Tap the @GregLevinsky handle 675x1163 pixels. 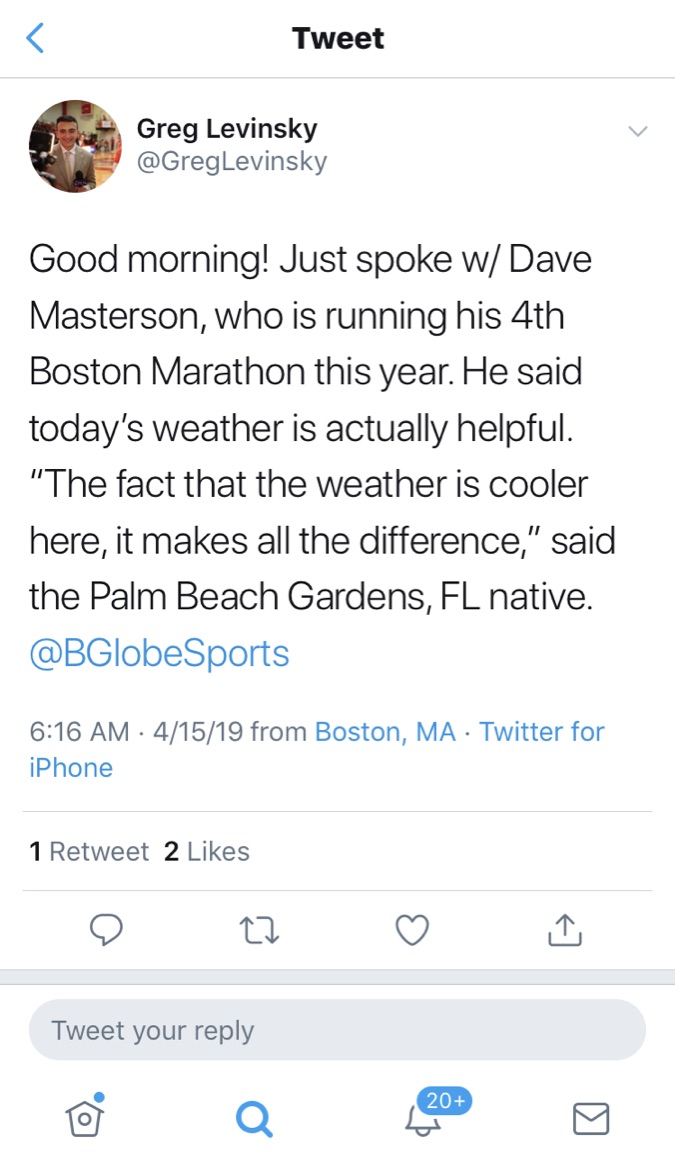click(231, 161)
